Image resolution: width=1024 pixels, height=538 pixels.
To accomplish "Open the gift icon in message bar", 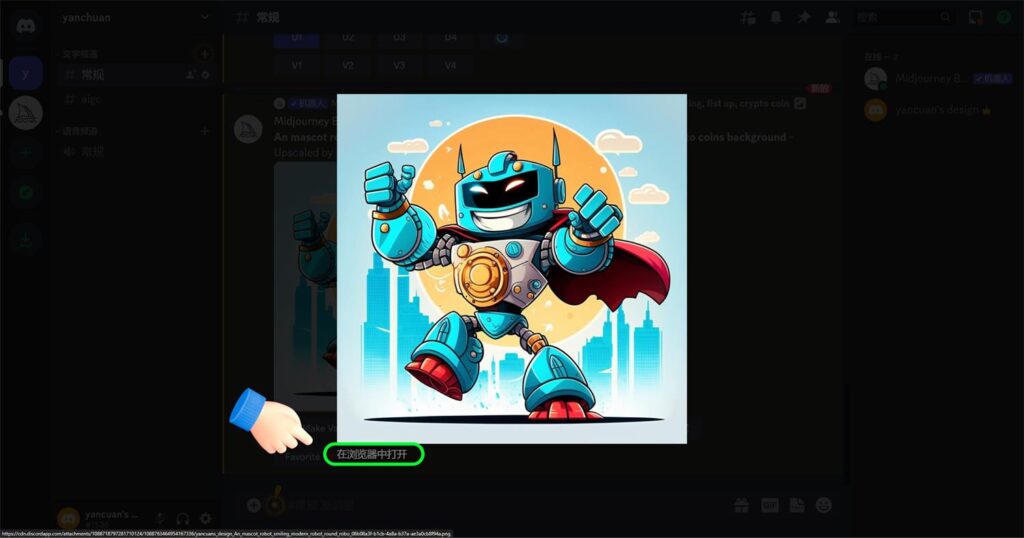I will tap(741, 505).
